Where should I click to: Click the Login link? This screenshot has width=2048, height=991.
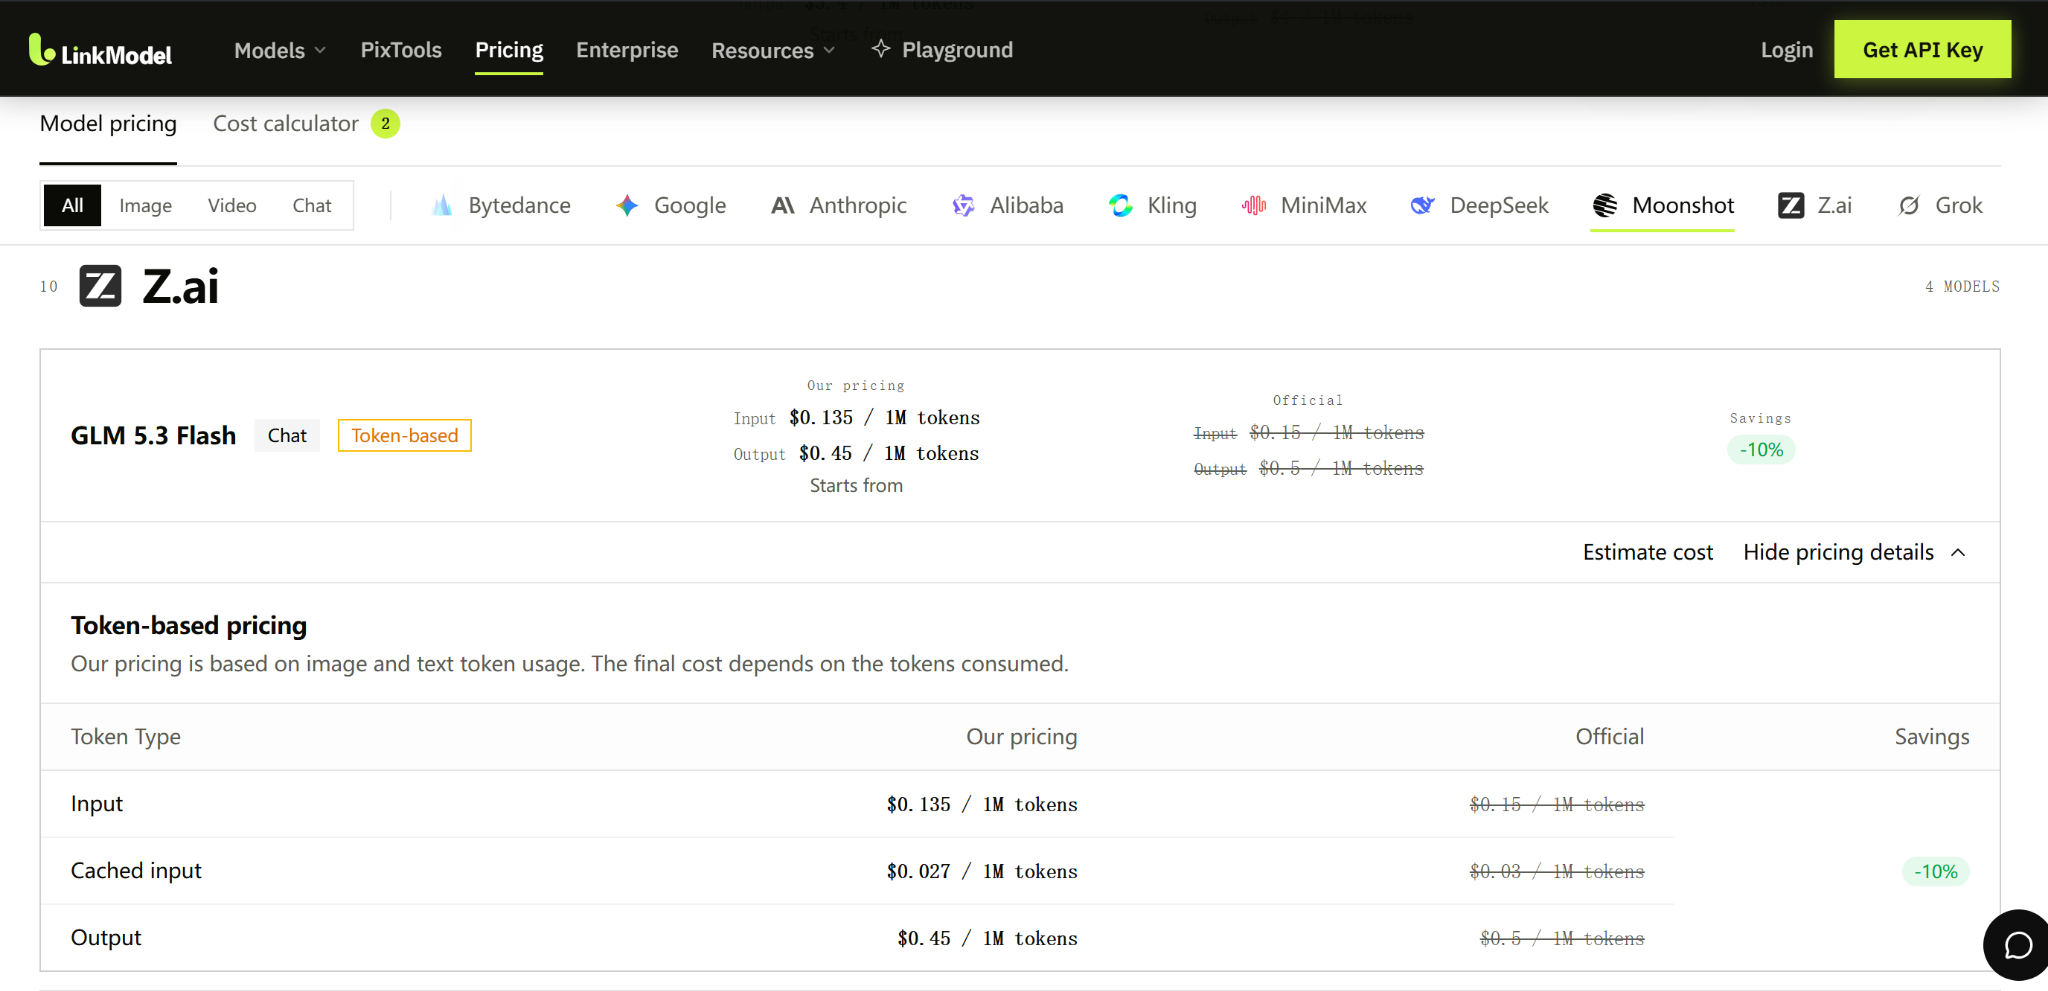tap(1786, 50)
